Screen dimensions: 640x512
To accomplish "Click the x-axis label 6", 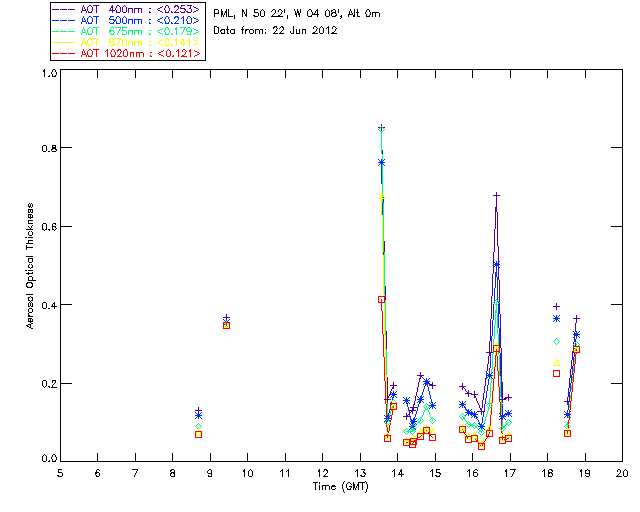I will 98,473.
